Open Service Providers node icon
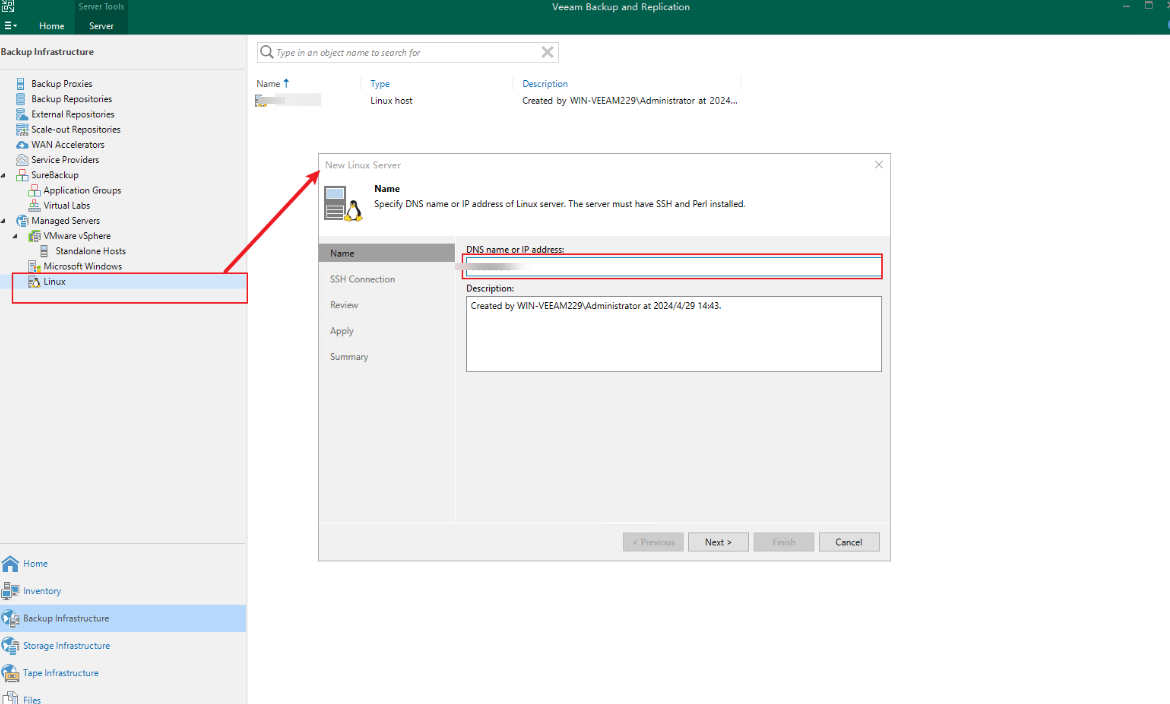The height and width of the screenshot is (704, 1170). 21,160
